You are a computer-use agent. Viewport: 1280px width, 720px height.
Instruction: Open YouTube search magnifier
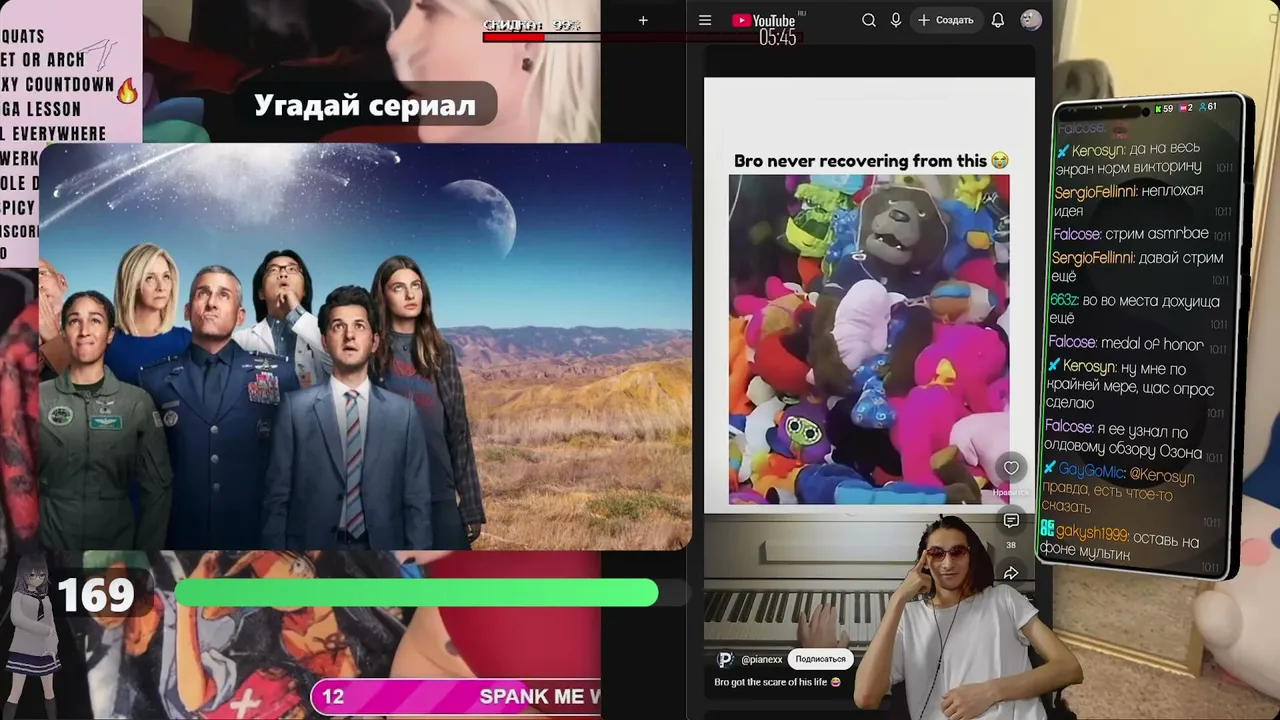[x=869, y=20]
